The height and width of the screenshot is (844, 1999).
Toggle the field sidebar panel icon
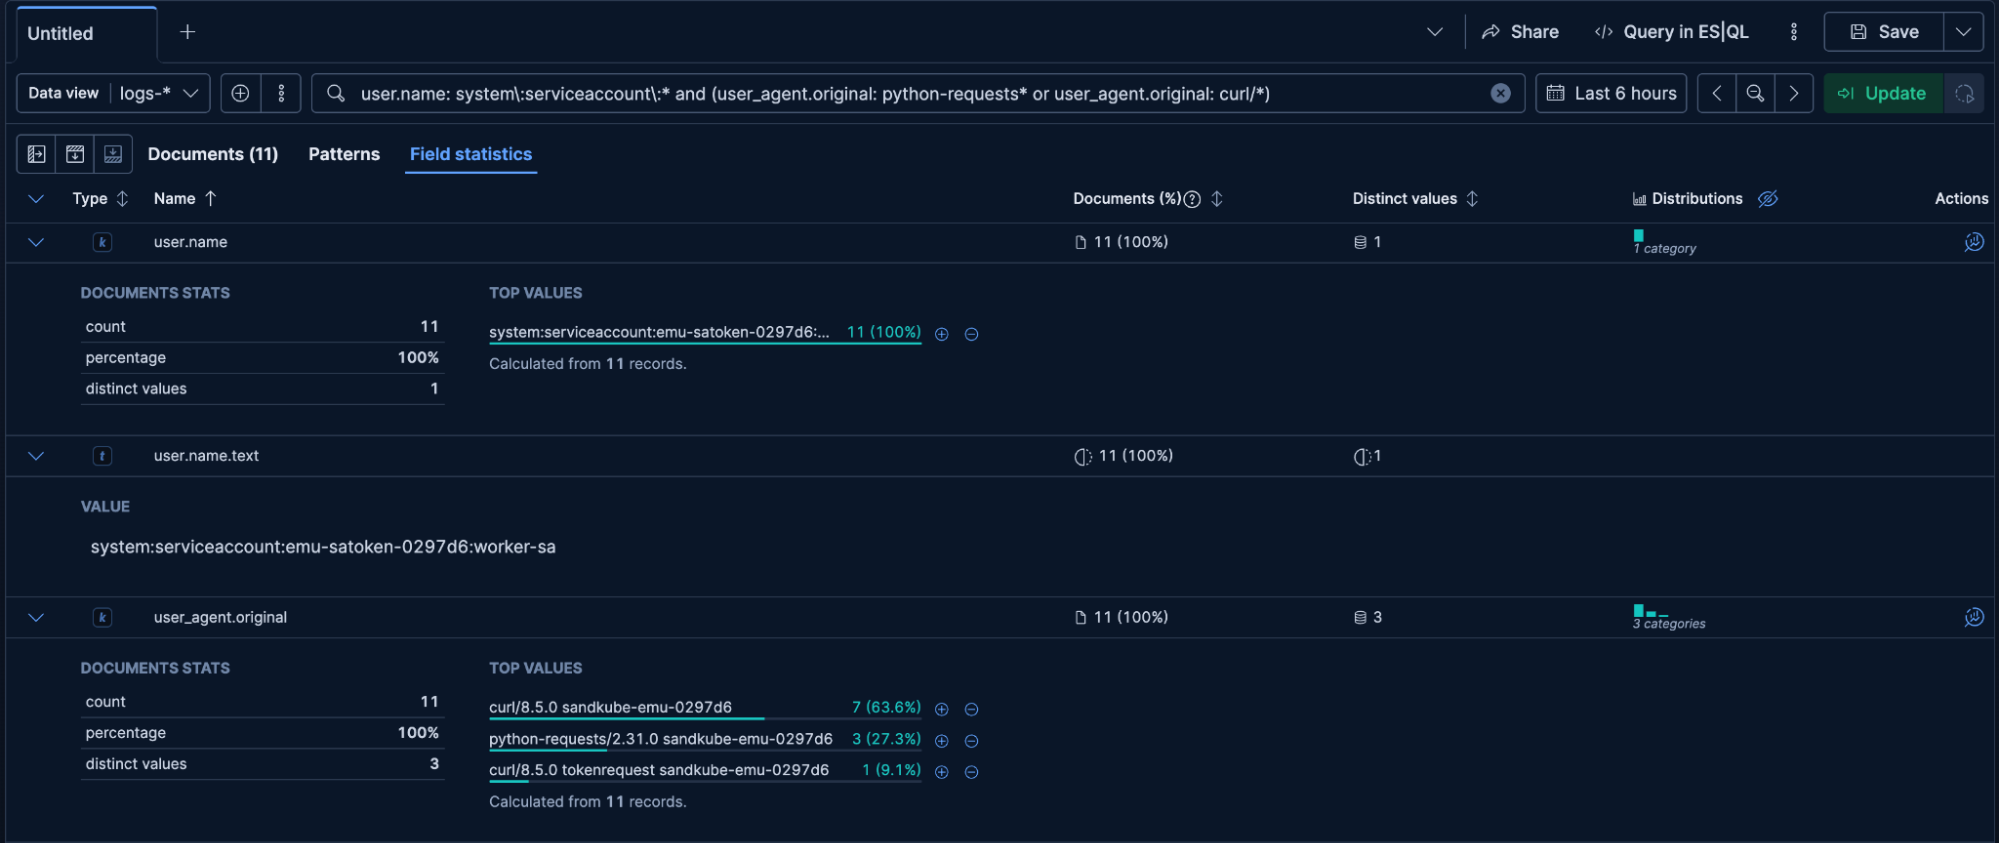(x=37, y=154)
